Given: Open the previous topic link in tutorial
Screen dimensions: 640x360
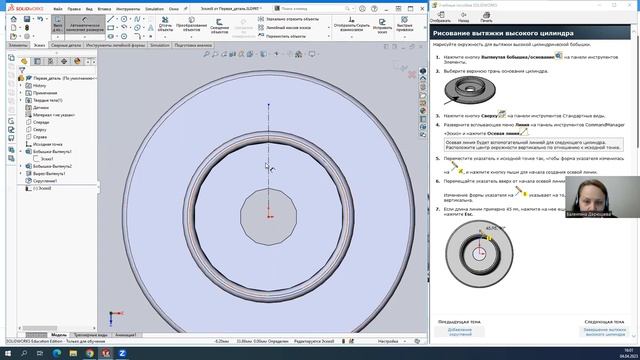Looking at the screenshot, I should pyautogui.click(x=460, y=332).
